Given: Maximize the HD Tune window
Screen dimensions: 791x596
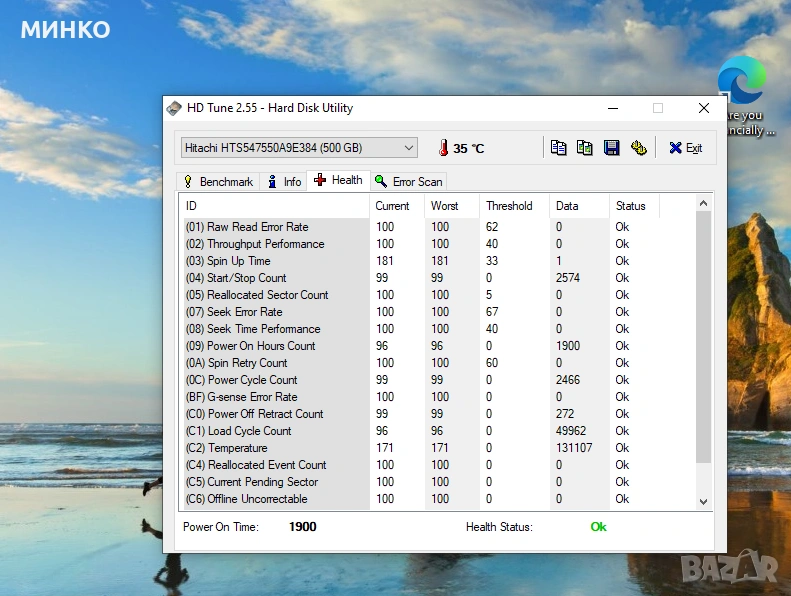Looking at the screenshot, I should (658, 108).
